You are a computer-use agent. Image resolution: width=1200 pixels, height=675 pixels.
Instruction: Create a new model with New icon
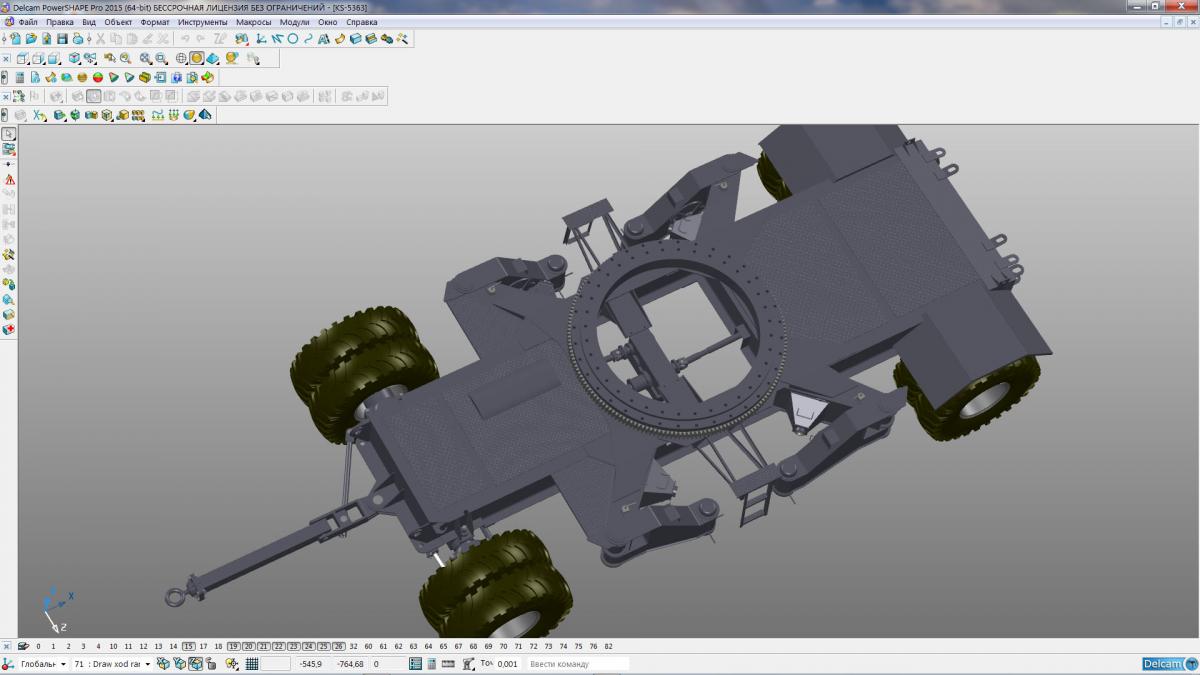15,38
